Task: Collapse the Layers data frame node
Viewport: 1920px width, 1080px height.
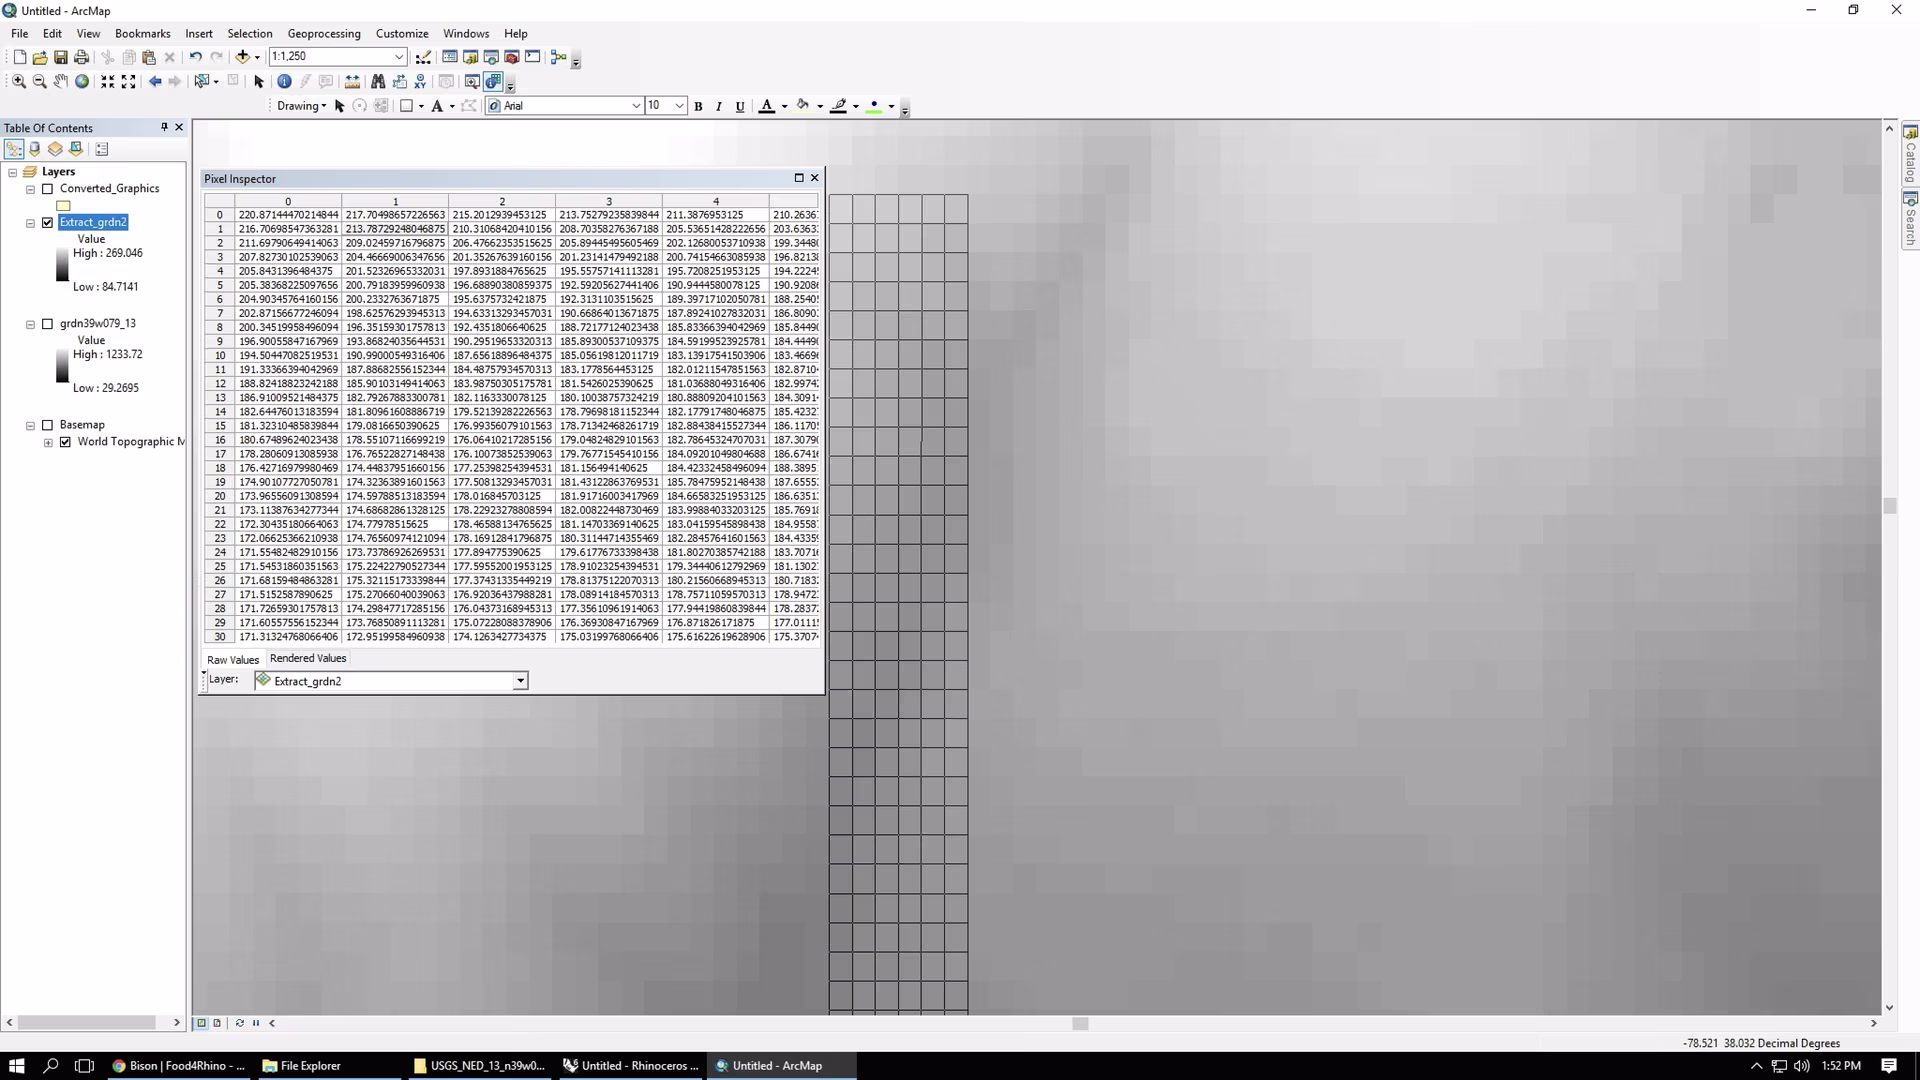Action: point(13,172)
